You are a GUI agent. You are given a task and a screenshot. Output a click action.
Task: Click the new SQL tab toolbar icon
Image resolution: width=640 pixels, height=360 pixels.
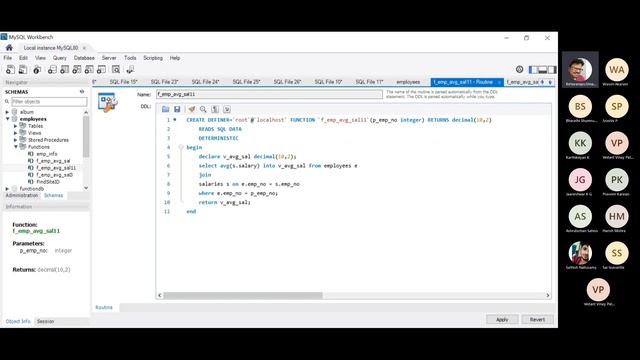(10, 70)
